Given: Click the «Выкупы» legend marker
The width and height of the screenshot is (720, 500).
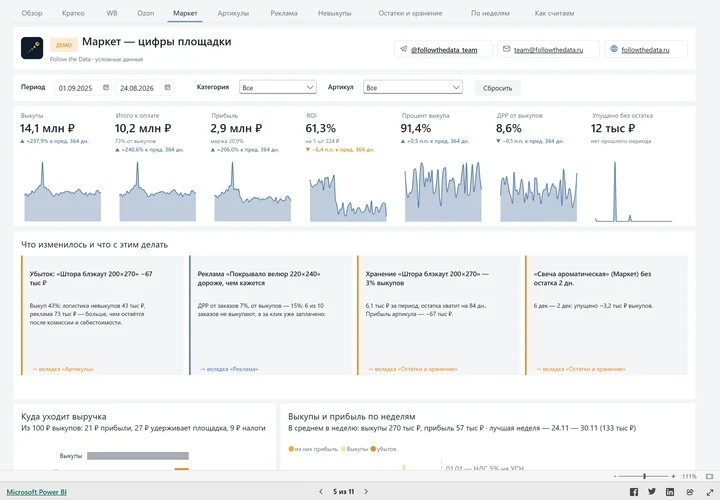Looking at the screenshot, I should click(x=343, y=449).
